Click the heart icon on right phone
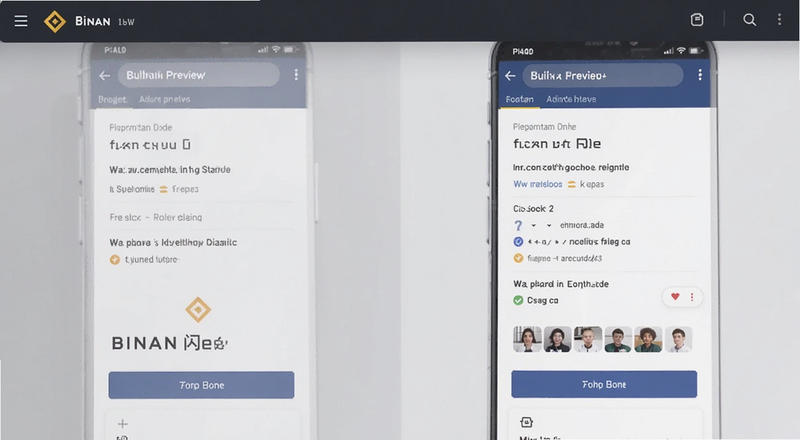This screenshot has height=440, width=800. coord(675,297)
